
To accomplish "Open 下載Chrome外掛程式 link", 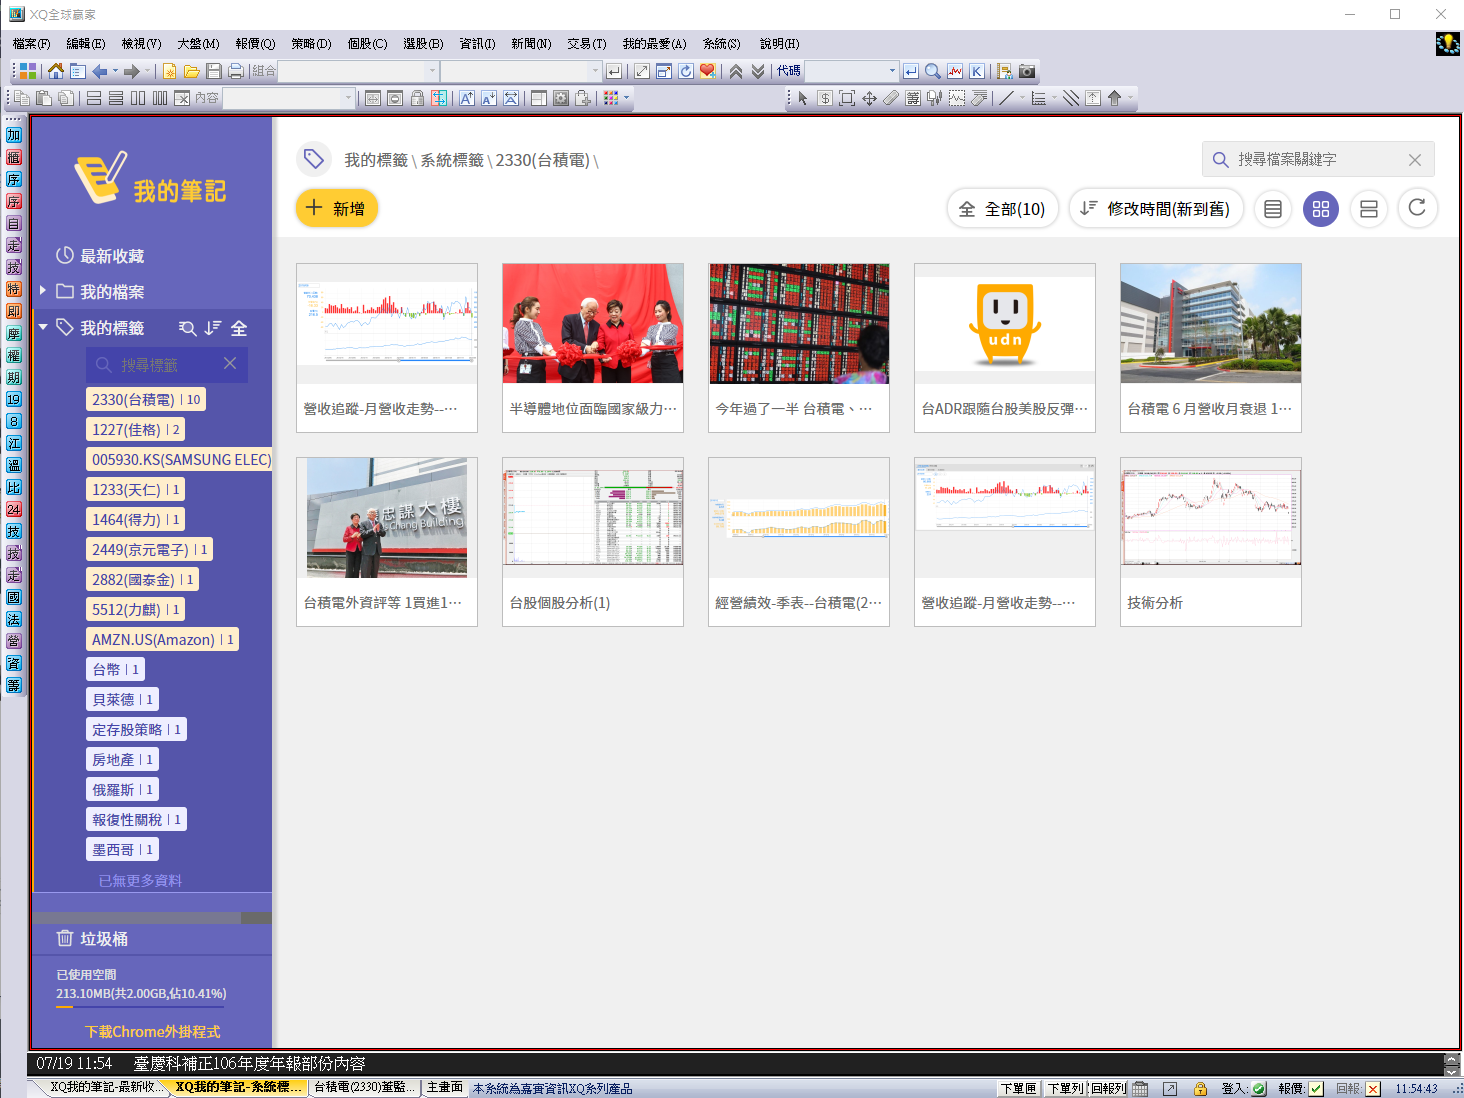I will click(152, 1032).
